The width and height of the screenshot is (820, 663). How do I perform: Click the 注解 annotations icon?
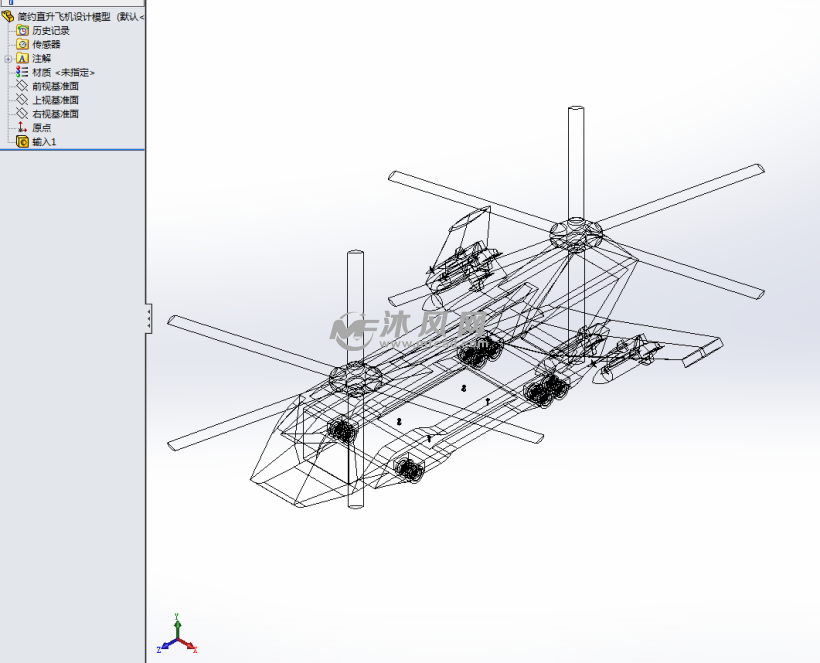(22, 58)
